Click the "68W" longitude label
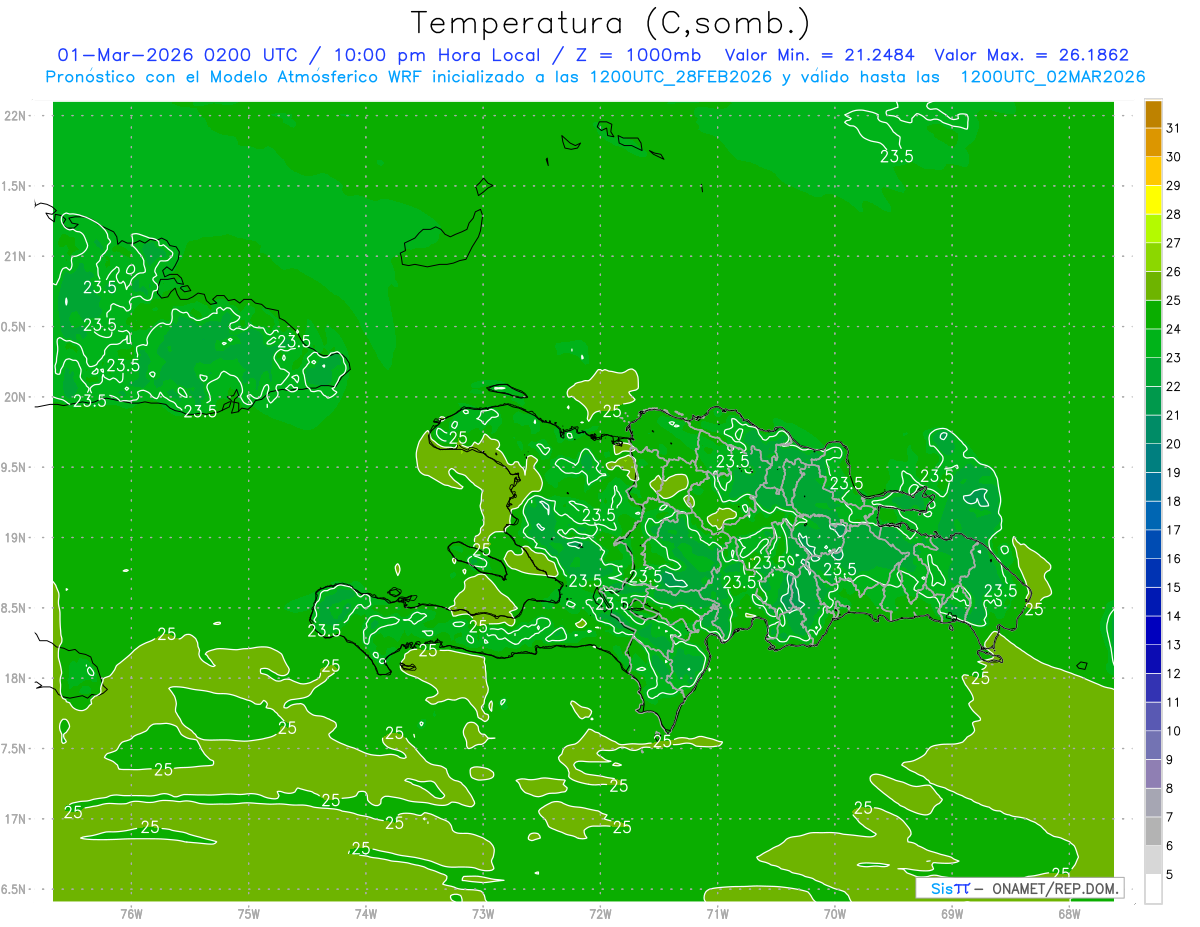This screenshot has height=927, width=1200. 1069,913
